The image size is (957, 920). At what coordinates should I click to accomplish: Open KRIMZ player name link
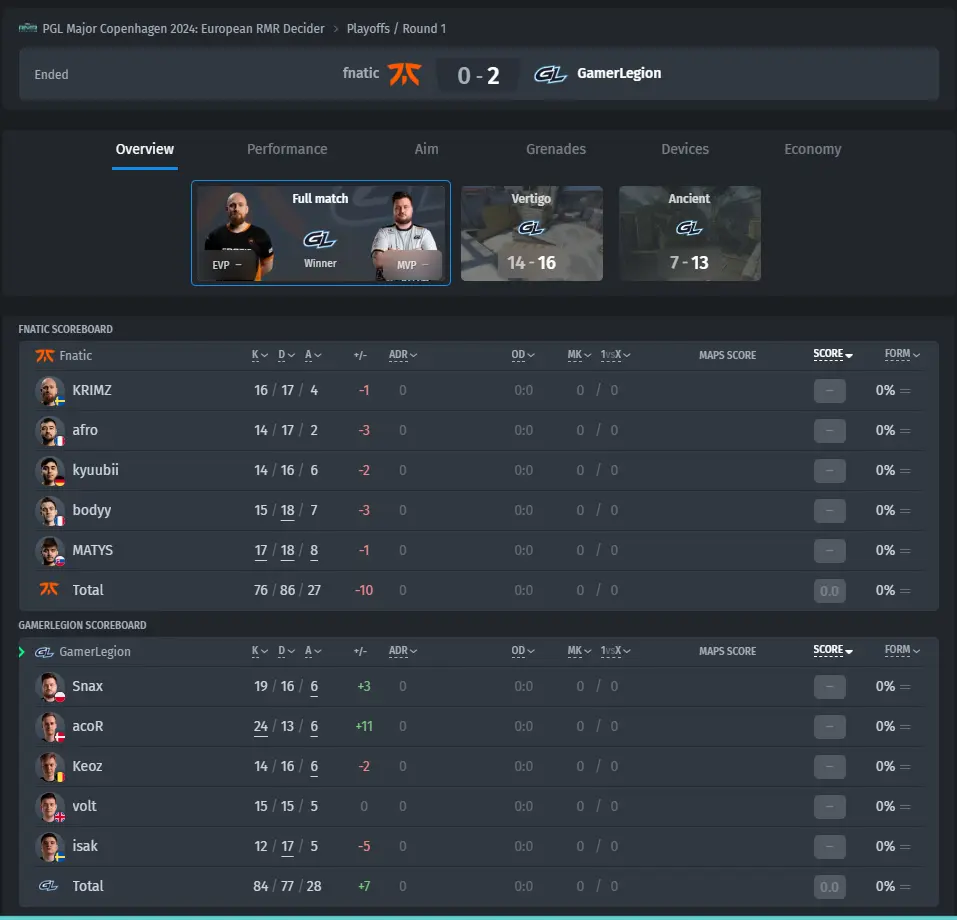[92, 390]
